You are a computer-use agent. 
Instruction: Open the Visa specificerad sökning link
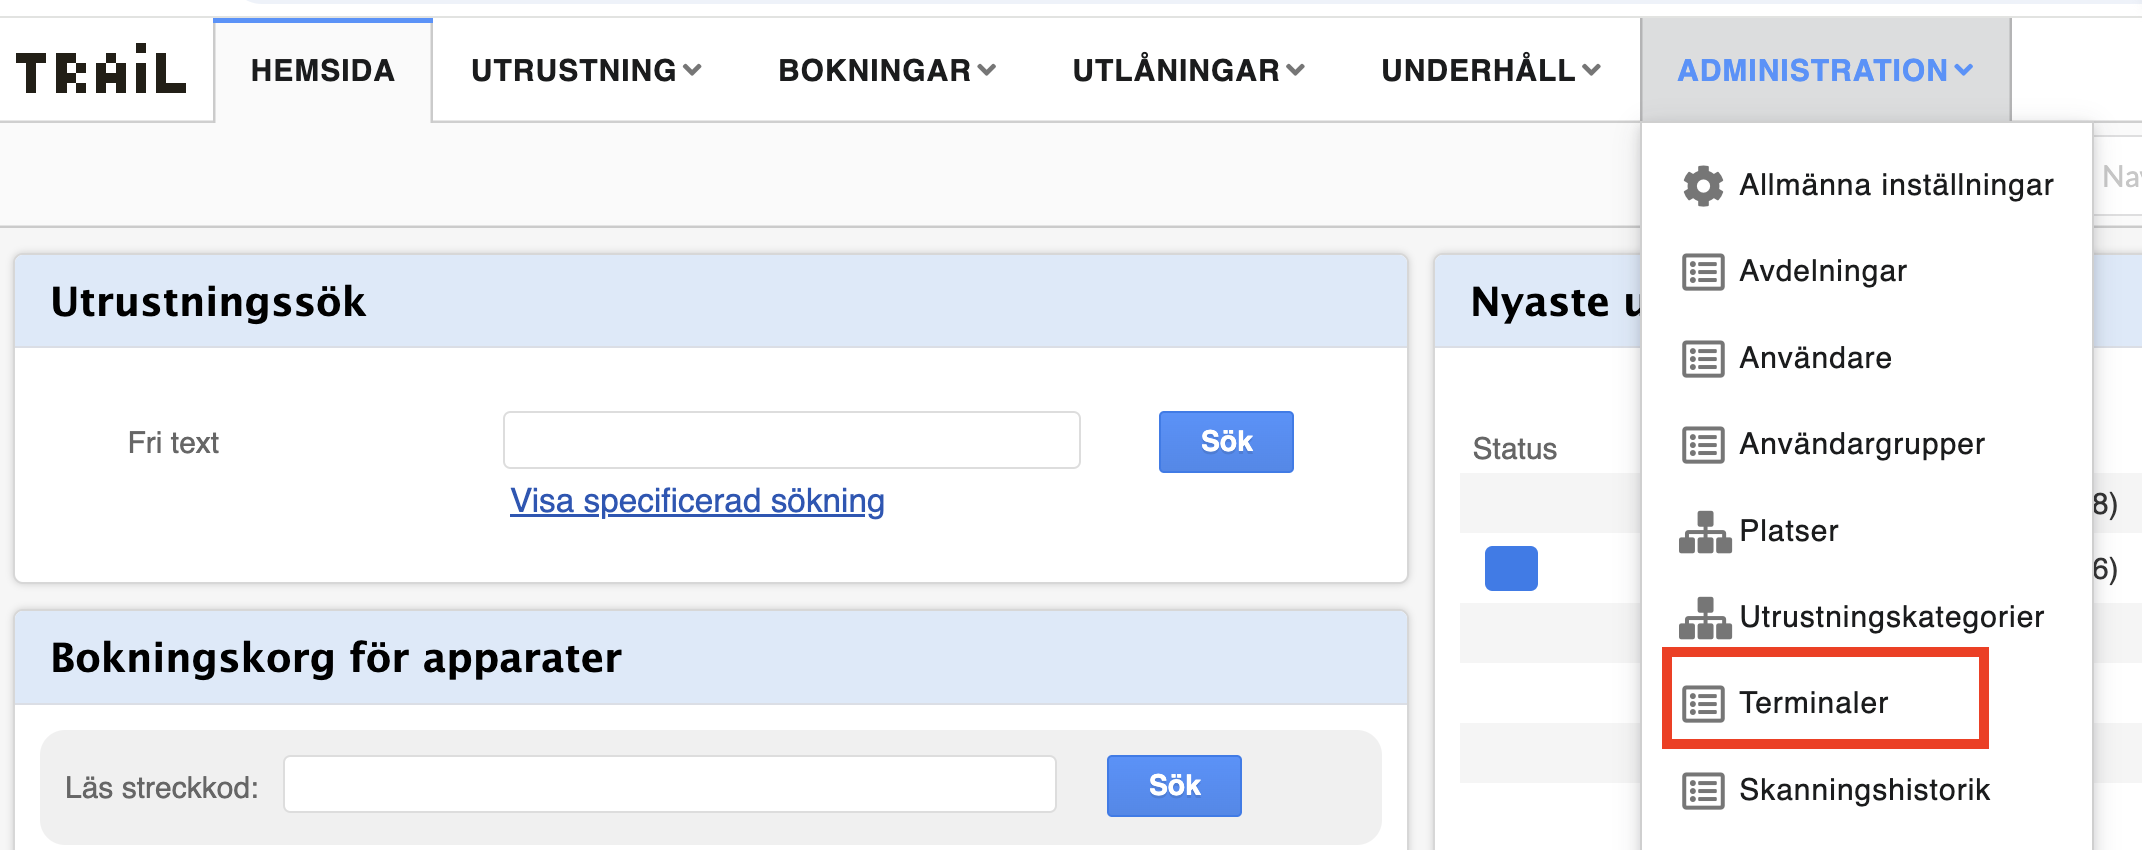(697, 501)
